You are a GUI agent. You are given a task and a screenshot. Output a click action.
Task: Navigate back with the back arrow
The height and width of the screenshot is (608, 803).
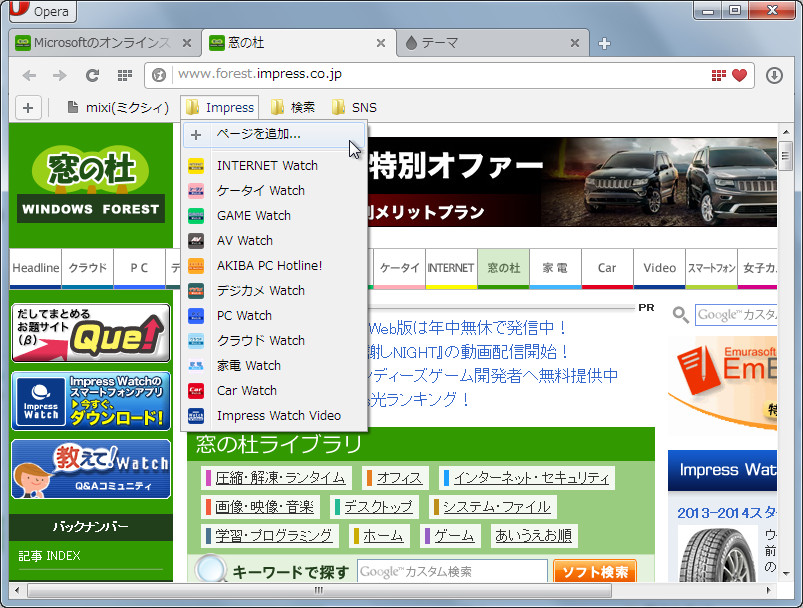pos(28,74)
